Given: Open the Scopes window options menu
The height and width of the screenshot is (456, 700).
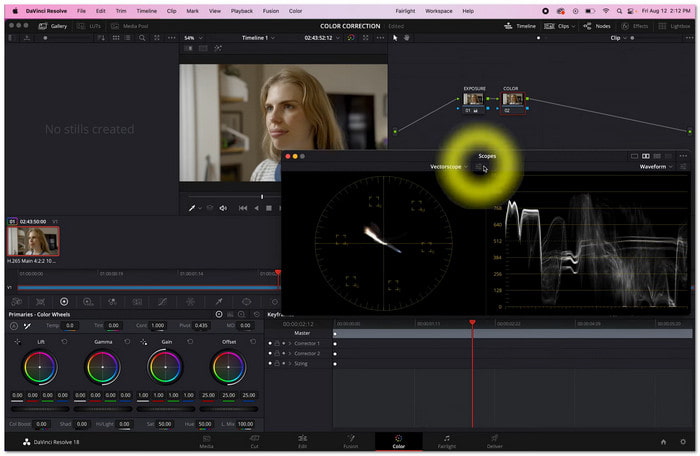Looking at the screenshot, I should coord(683,156).
